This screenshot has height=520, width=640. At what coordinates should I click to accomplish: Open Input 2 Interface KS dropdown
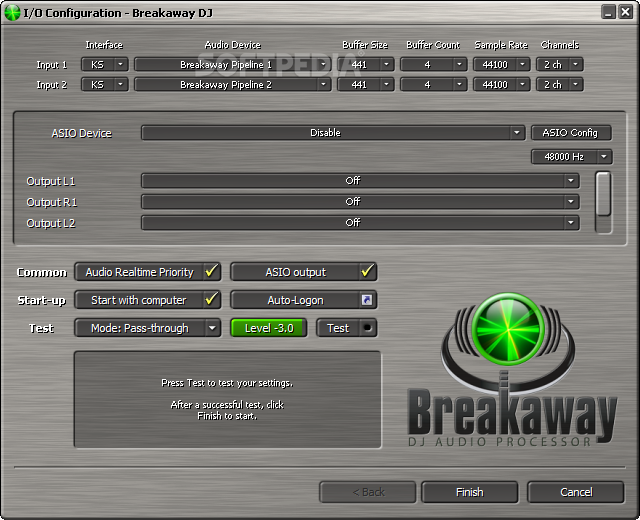pyautogui.click(x=105, y=84)
